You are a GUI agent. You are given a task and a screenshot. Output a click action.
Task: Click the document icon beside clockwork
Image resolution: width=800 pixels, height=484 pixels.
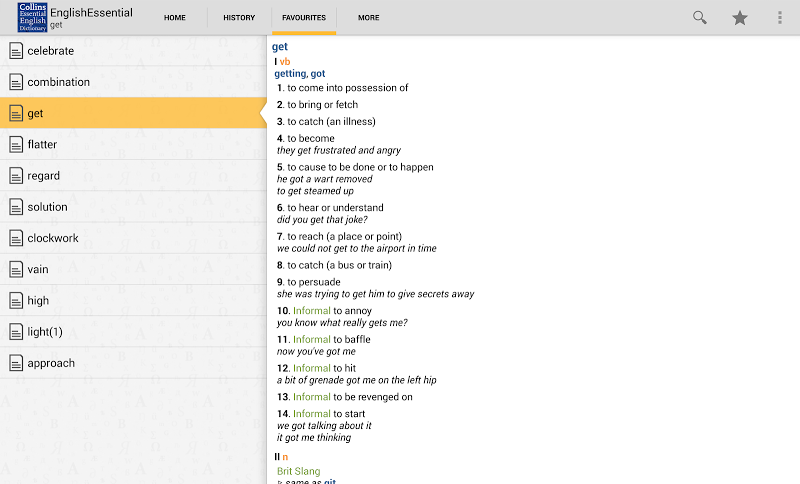pyautogui.click(x=16, y=238)
